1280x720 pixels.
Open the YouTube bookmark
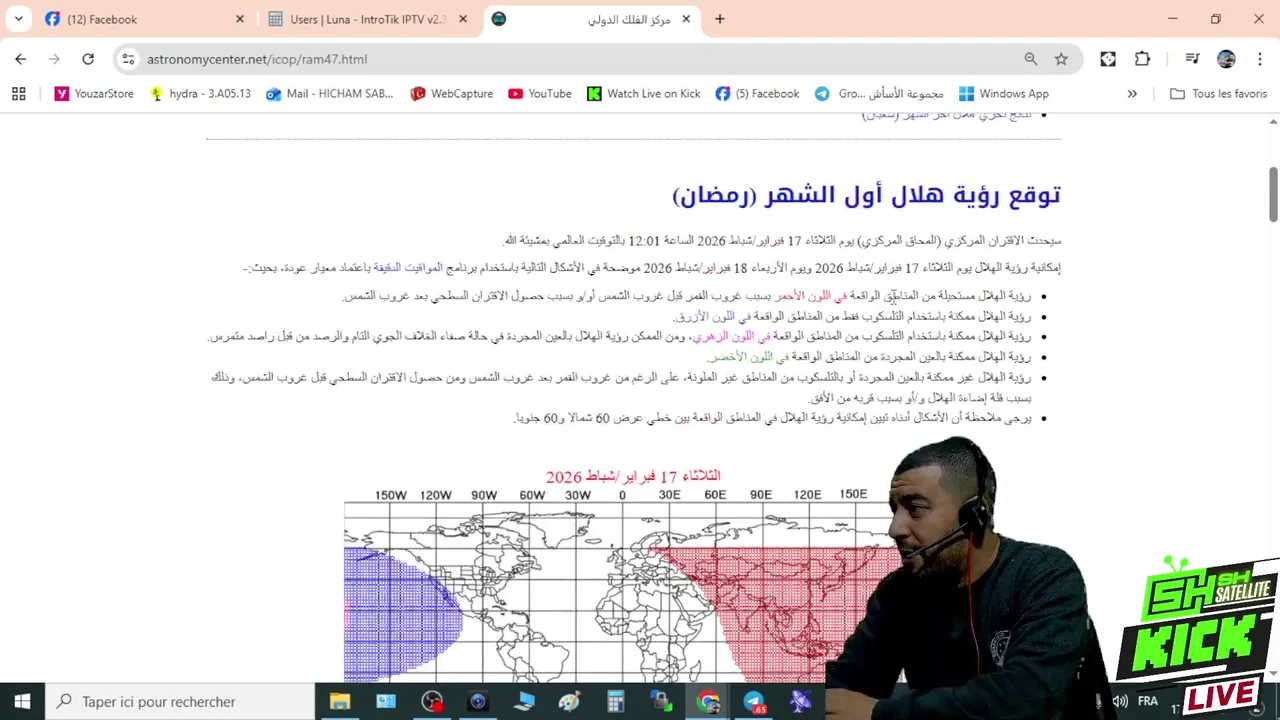tap(540, 93)
